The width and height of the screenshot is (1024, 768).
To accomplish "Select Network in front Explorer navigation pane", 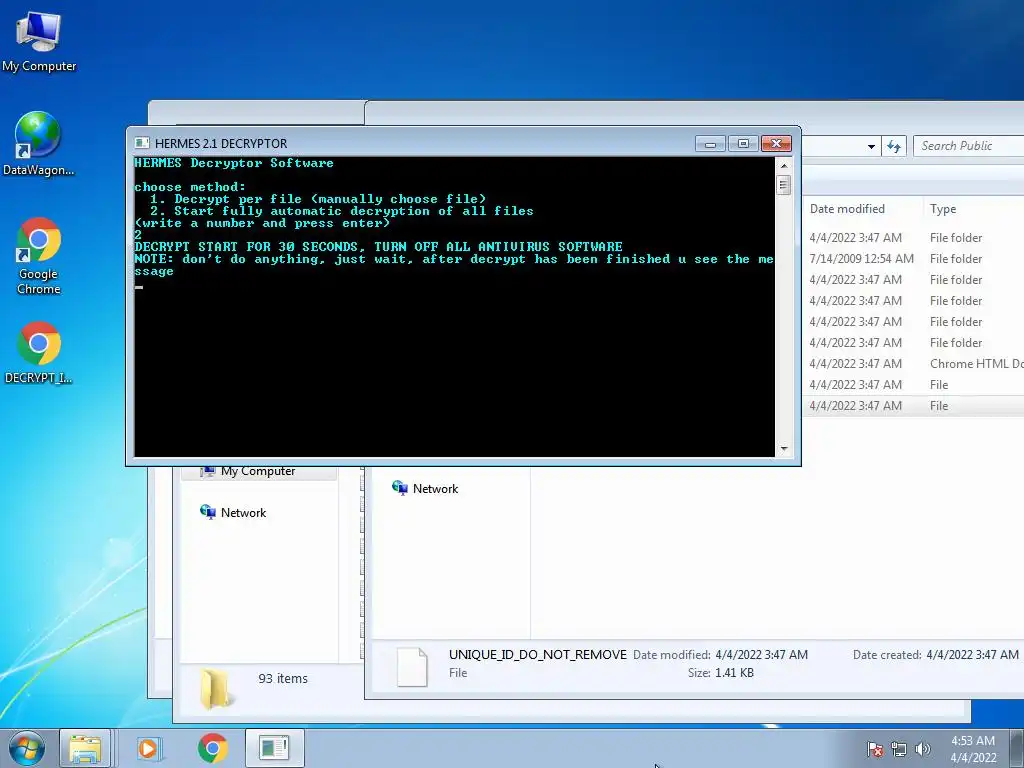I will tap(425, 488).
